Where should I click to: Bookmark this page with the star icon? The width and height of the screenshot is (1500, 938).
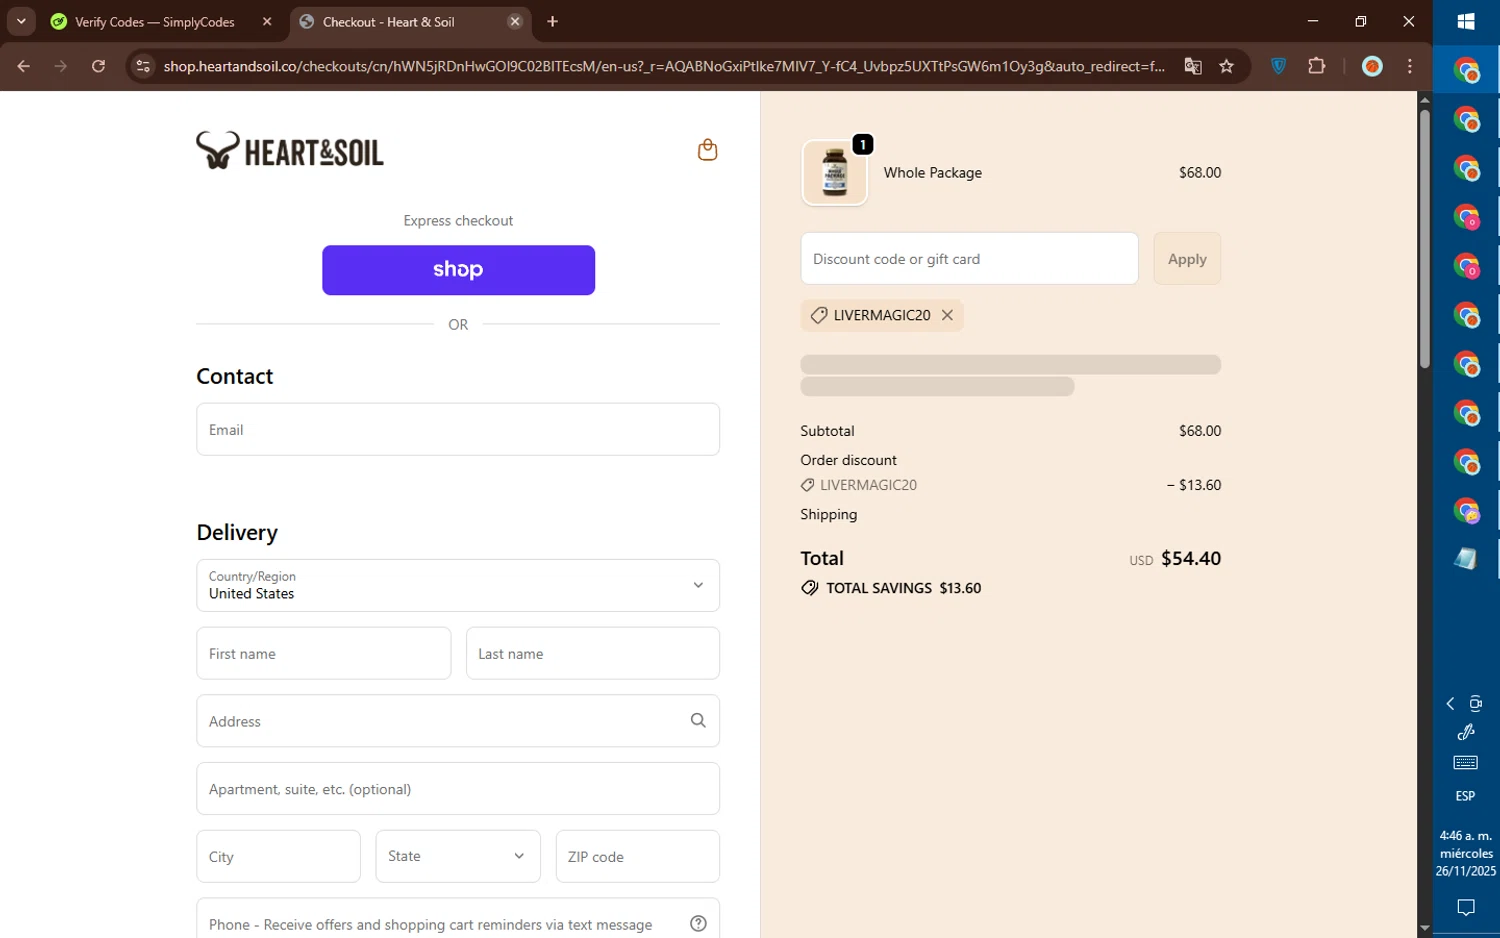pos(1227,66)
